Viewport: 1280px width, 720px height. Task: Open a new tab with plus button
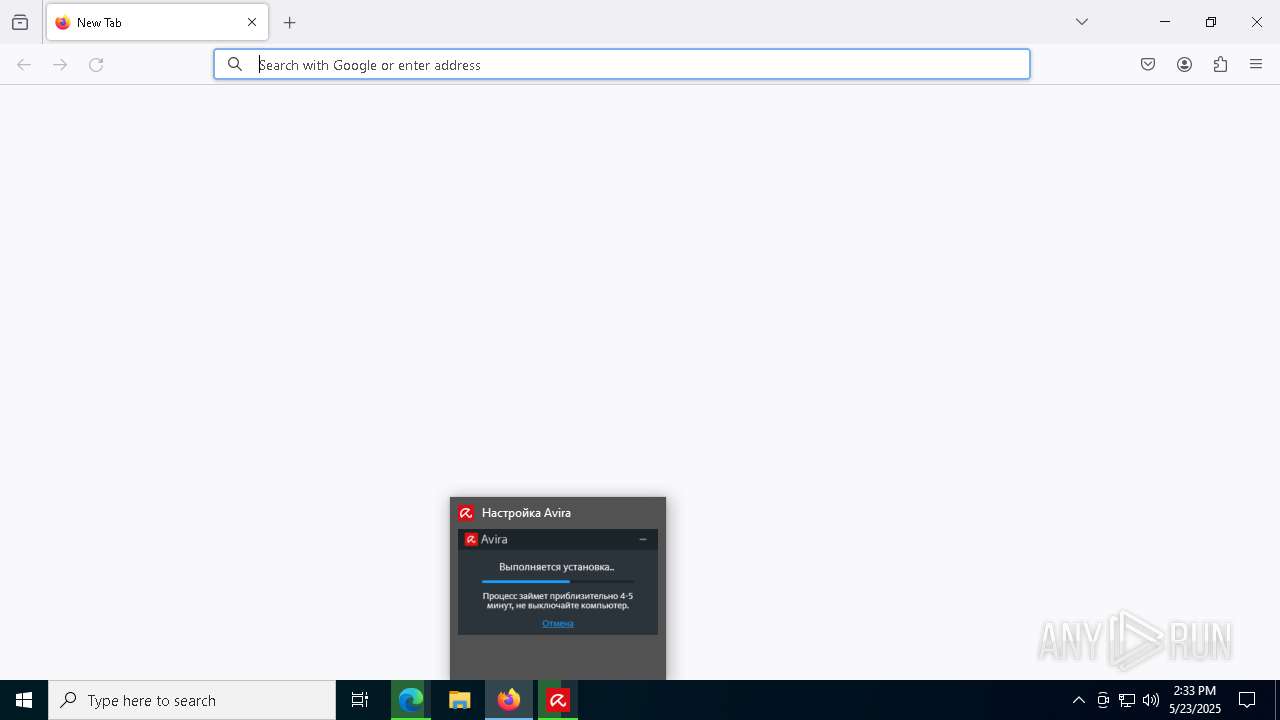coord(290,22)
